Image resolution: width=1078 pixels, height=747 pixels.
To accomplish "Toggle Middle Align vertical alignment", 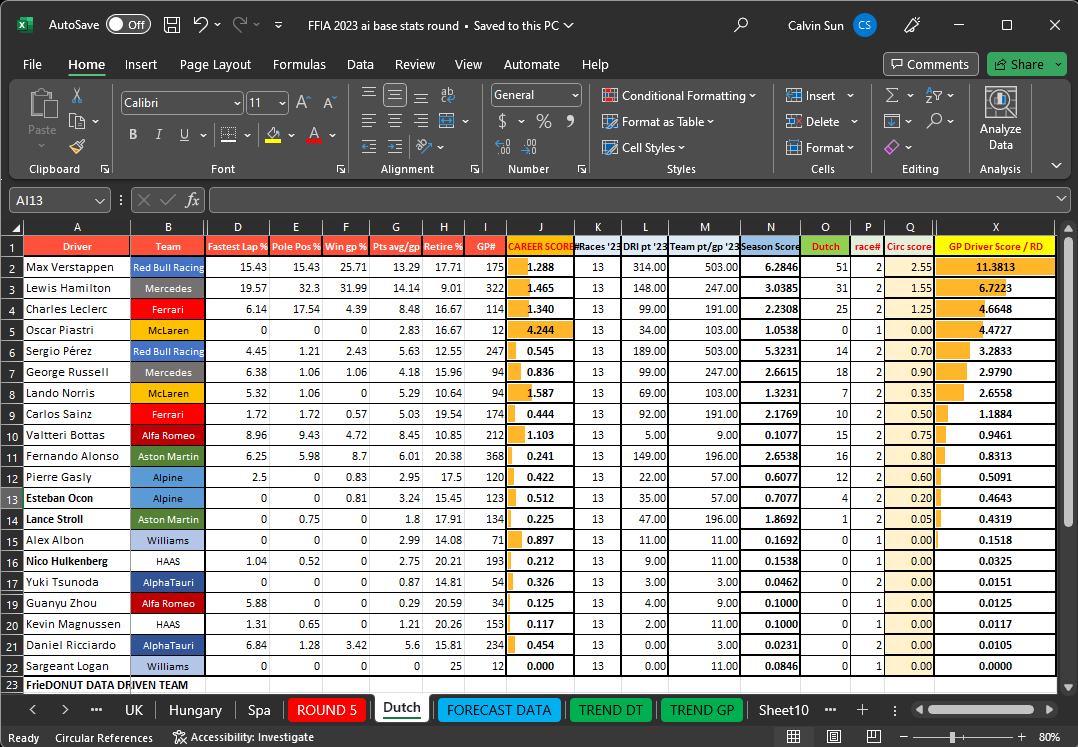I will (395, 95).
